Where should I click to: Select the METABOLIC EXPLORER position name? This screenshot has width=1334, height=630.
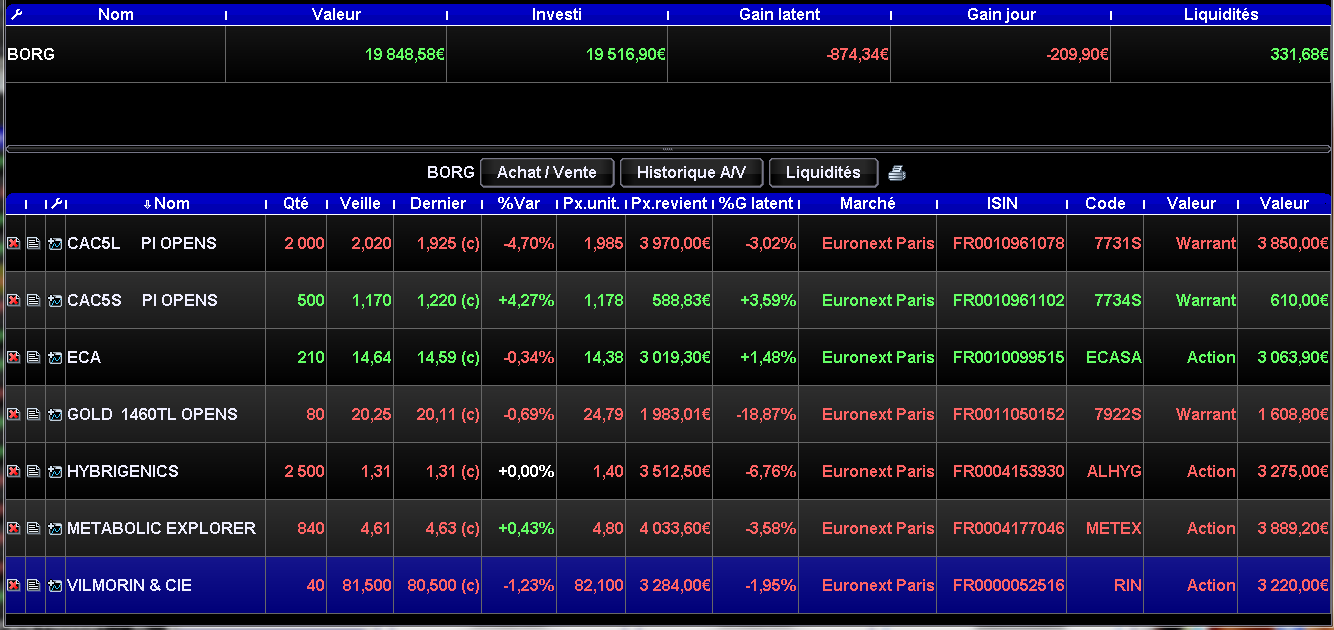click(x=161, y=528)
